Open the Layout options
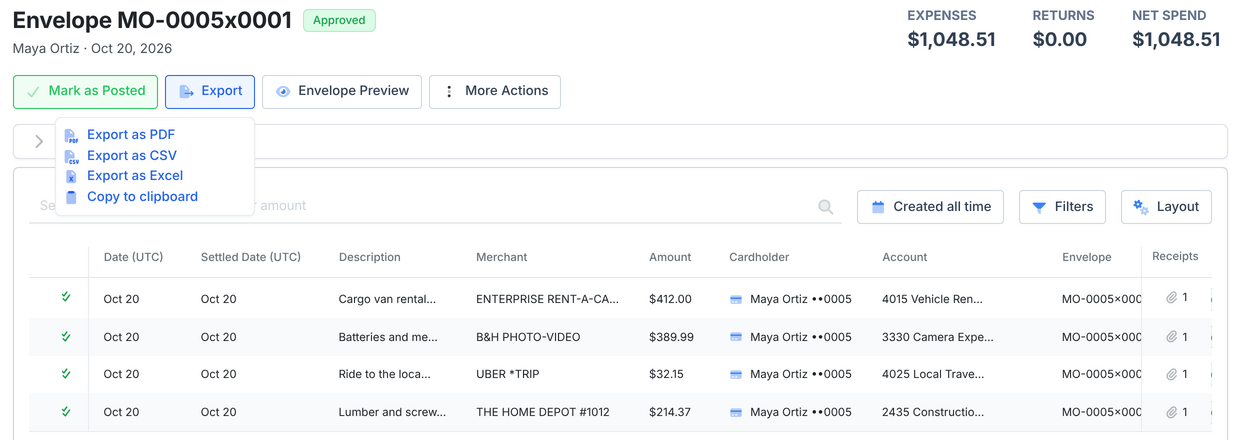This screenshot has width=1242, height=440. 1166,207
